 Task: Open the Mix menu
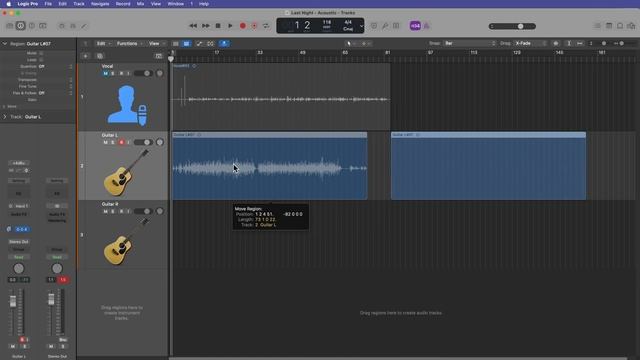(140, 4)
